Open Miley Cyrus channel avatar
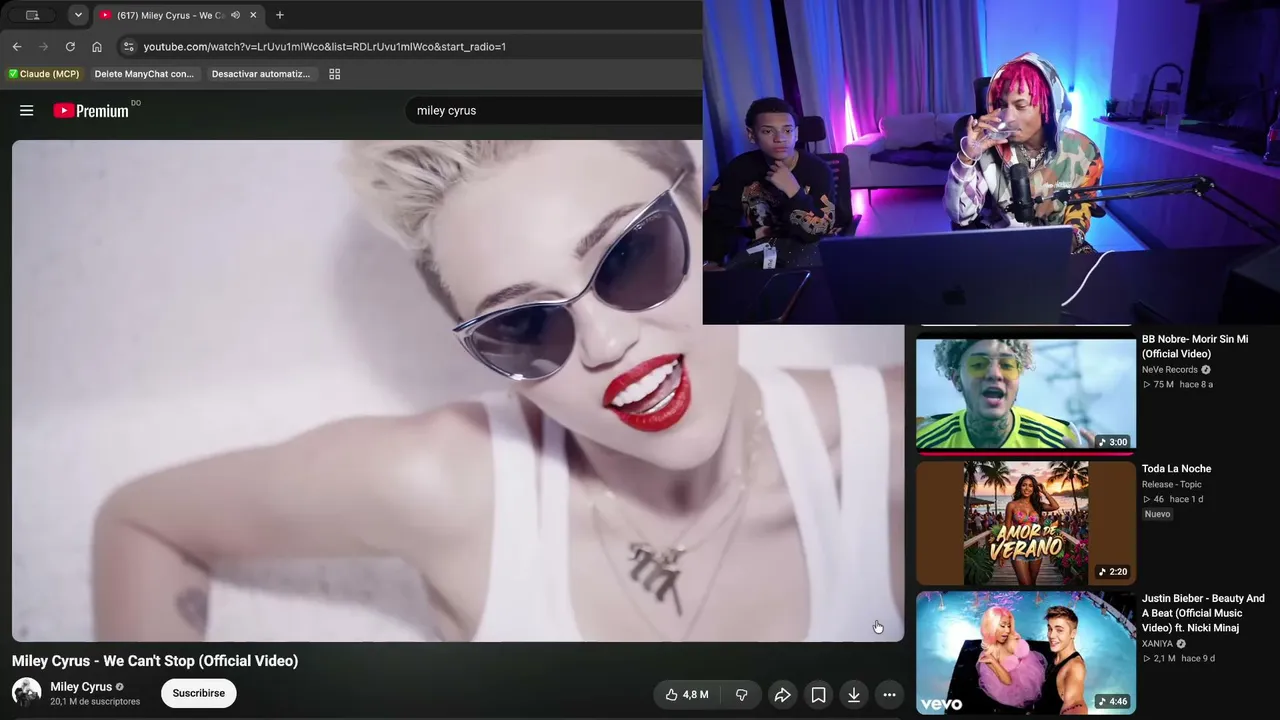 pyautogui.click(x=26, y=693)
